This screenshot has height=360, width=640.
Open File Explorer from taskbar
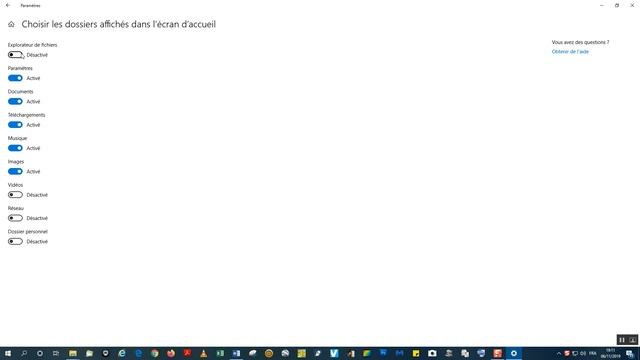[x=73, y=353]
